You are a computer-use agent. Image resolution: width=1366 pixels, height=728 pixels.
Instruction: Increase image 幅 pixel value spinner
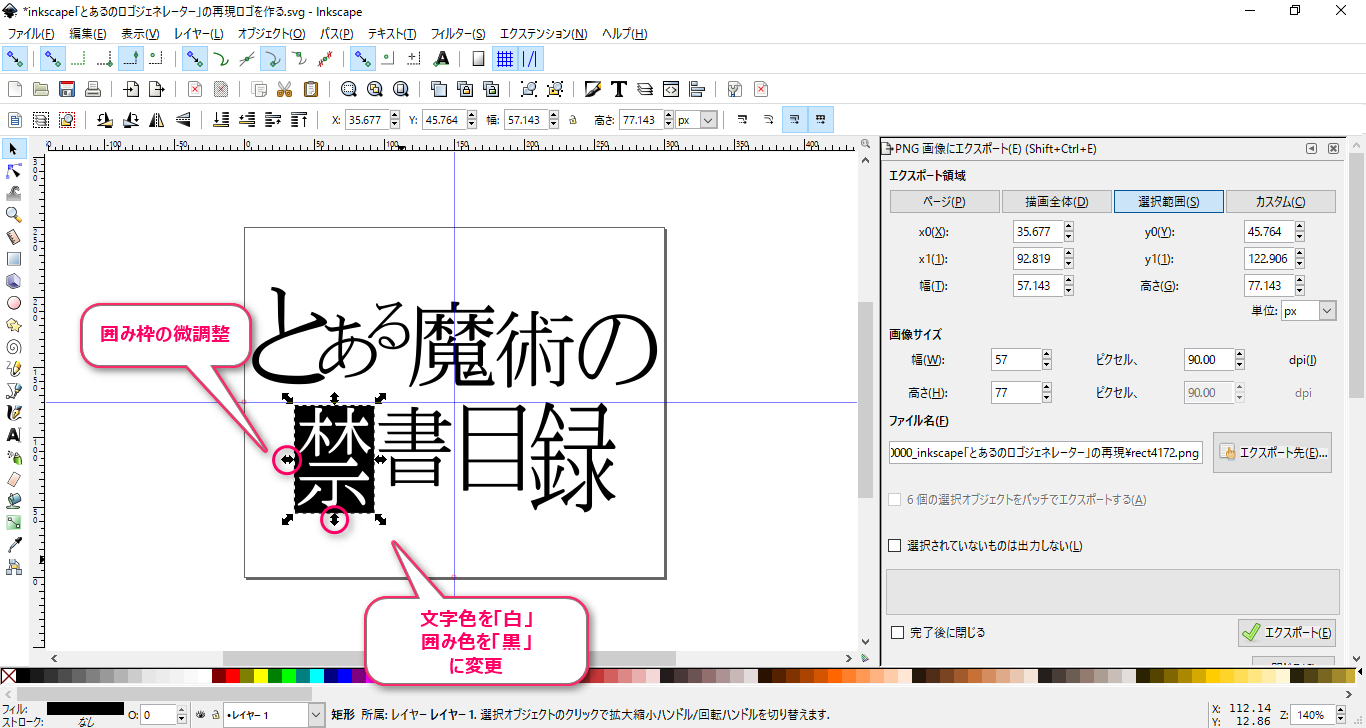(1047, 355)
